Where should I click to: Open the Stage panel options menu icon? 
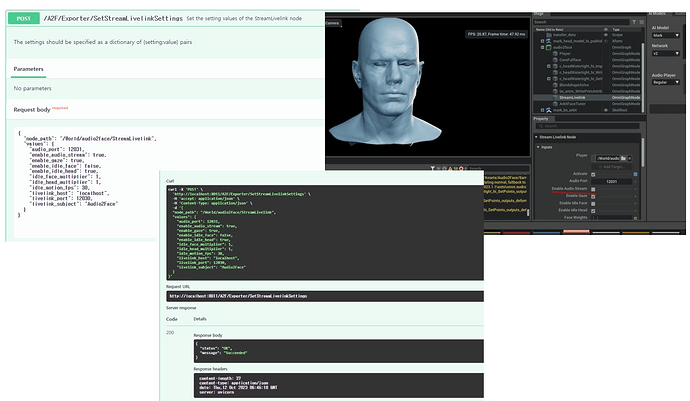(642, 22)
